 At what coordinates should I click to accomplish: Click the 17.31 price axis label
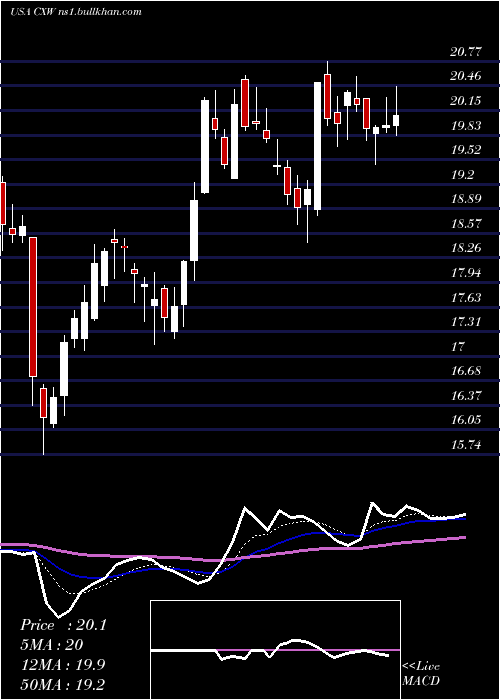466,322
